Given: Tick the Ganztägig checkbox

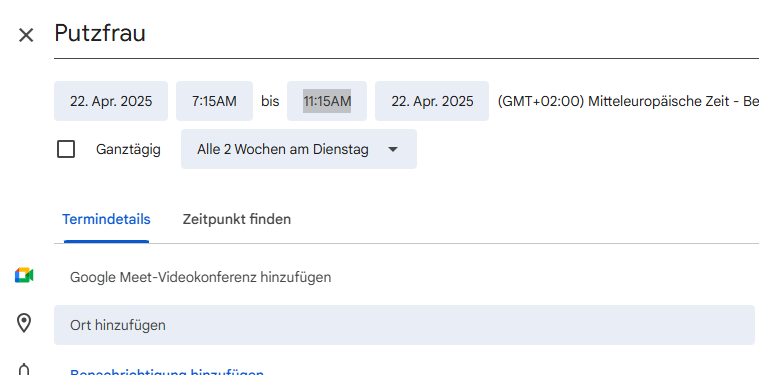Looking at the screenshot, I should click(x=66, y=150).
